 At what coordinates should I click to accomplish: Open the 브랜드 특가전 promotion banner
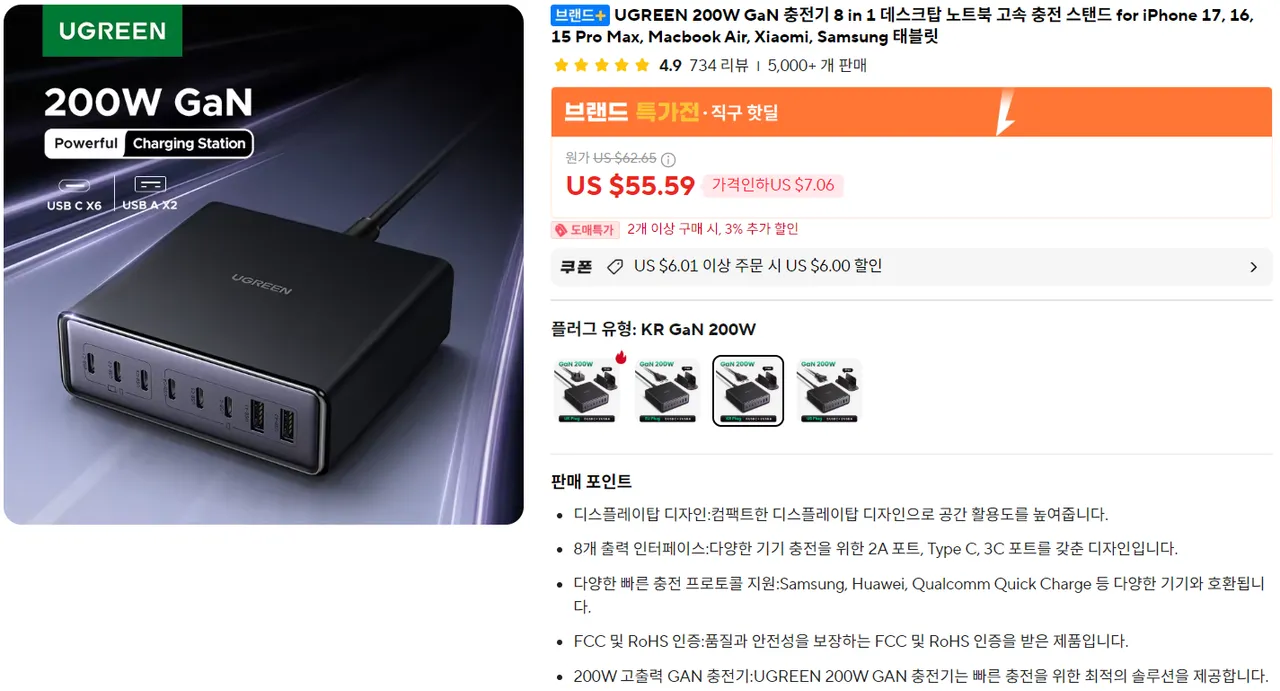pyautogui.click(x=912, y=112)
